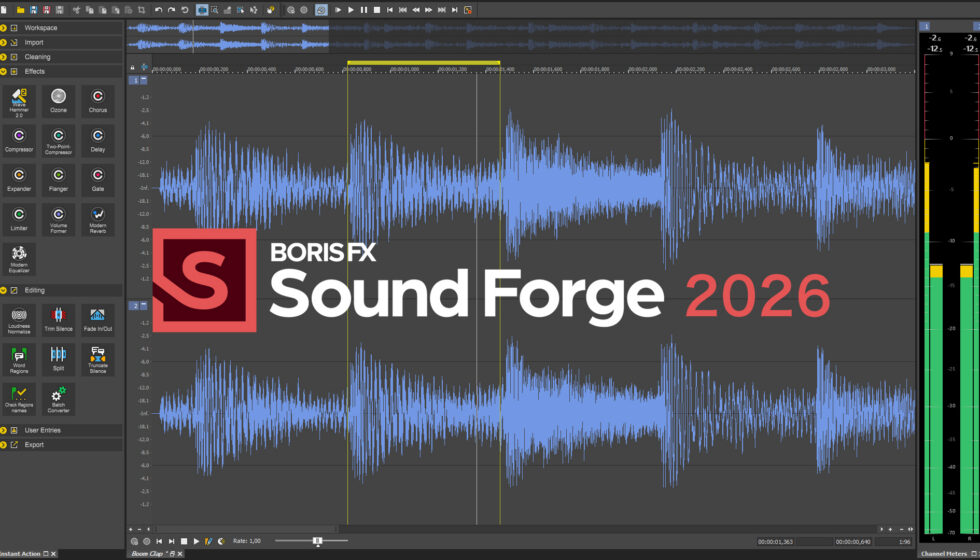Create Word Regions
Image resolution: width=980 pixels, height=560 pixels.
coord(19,360)
